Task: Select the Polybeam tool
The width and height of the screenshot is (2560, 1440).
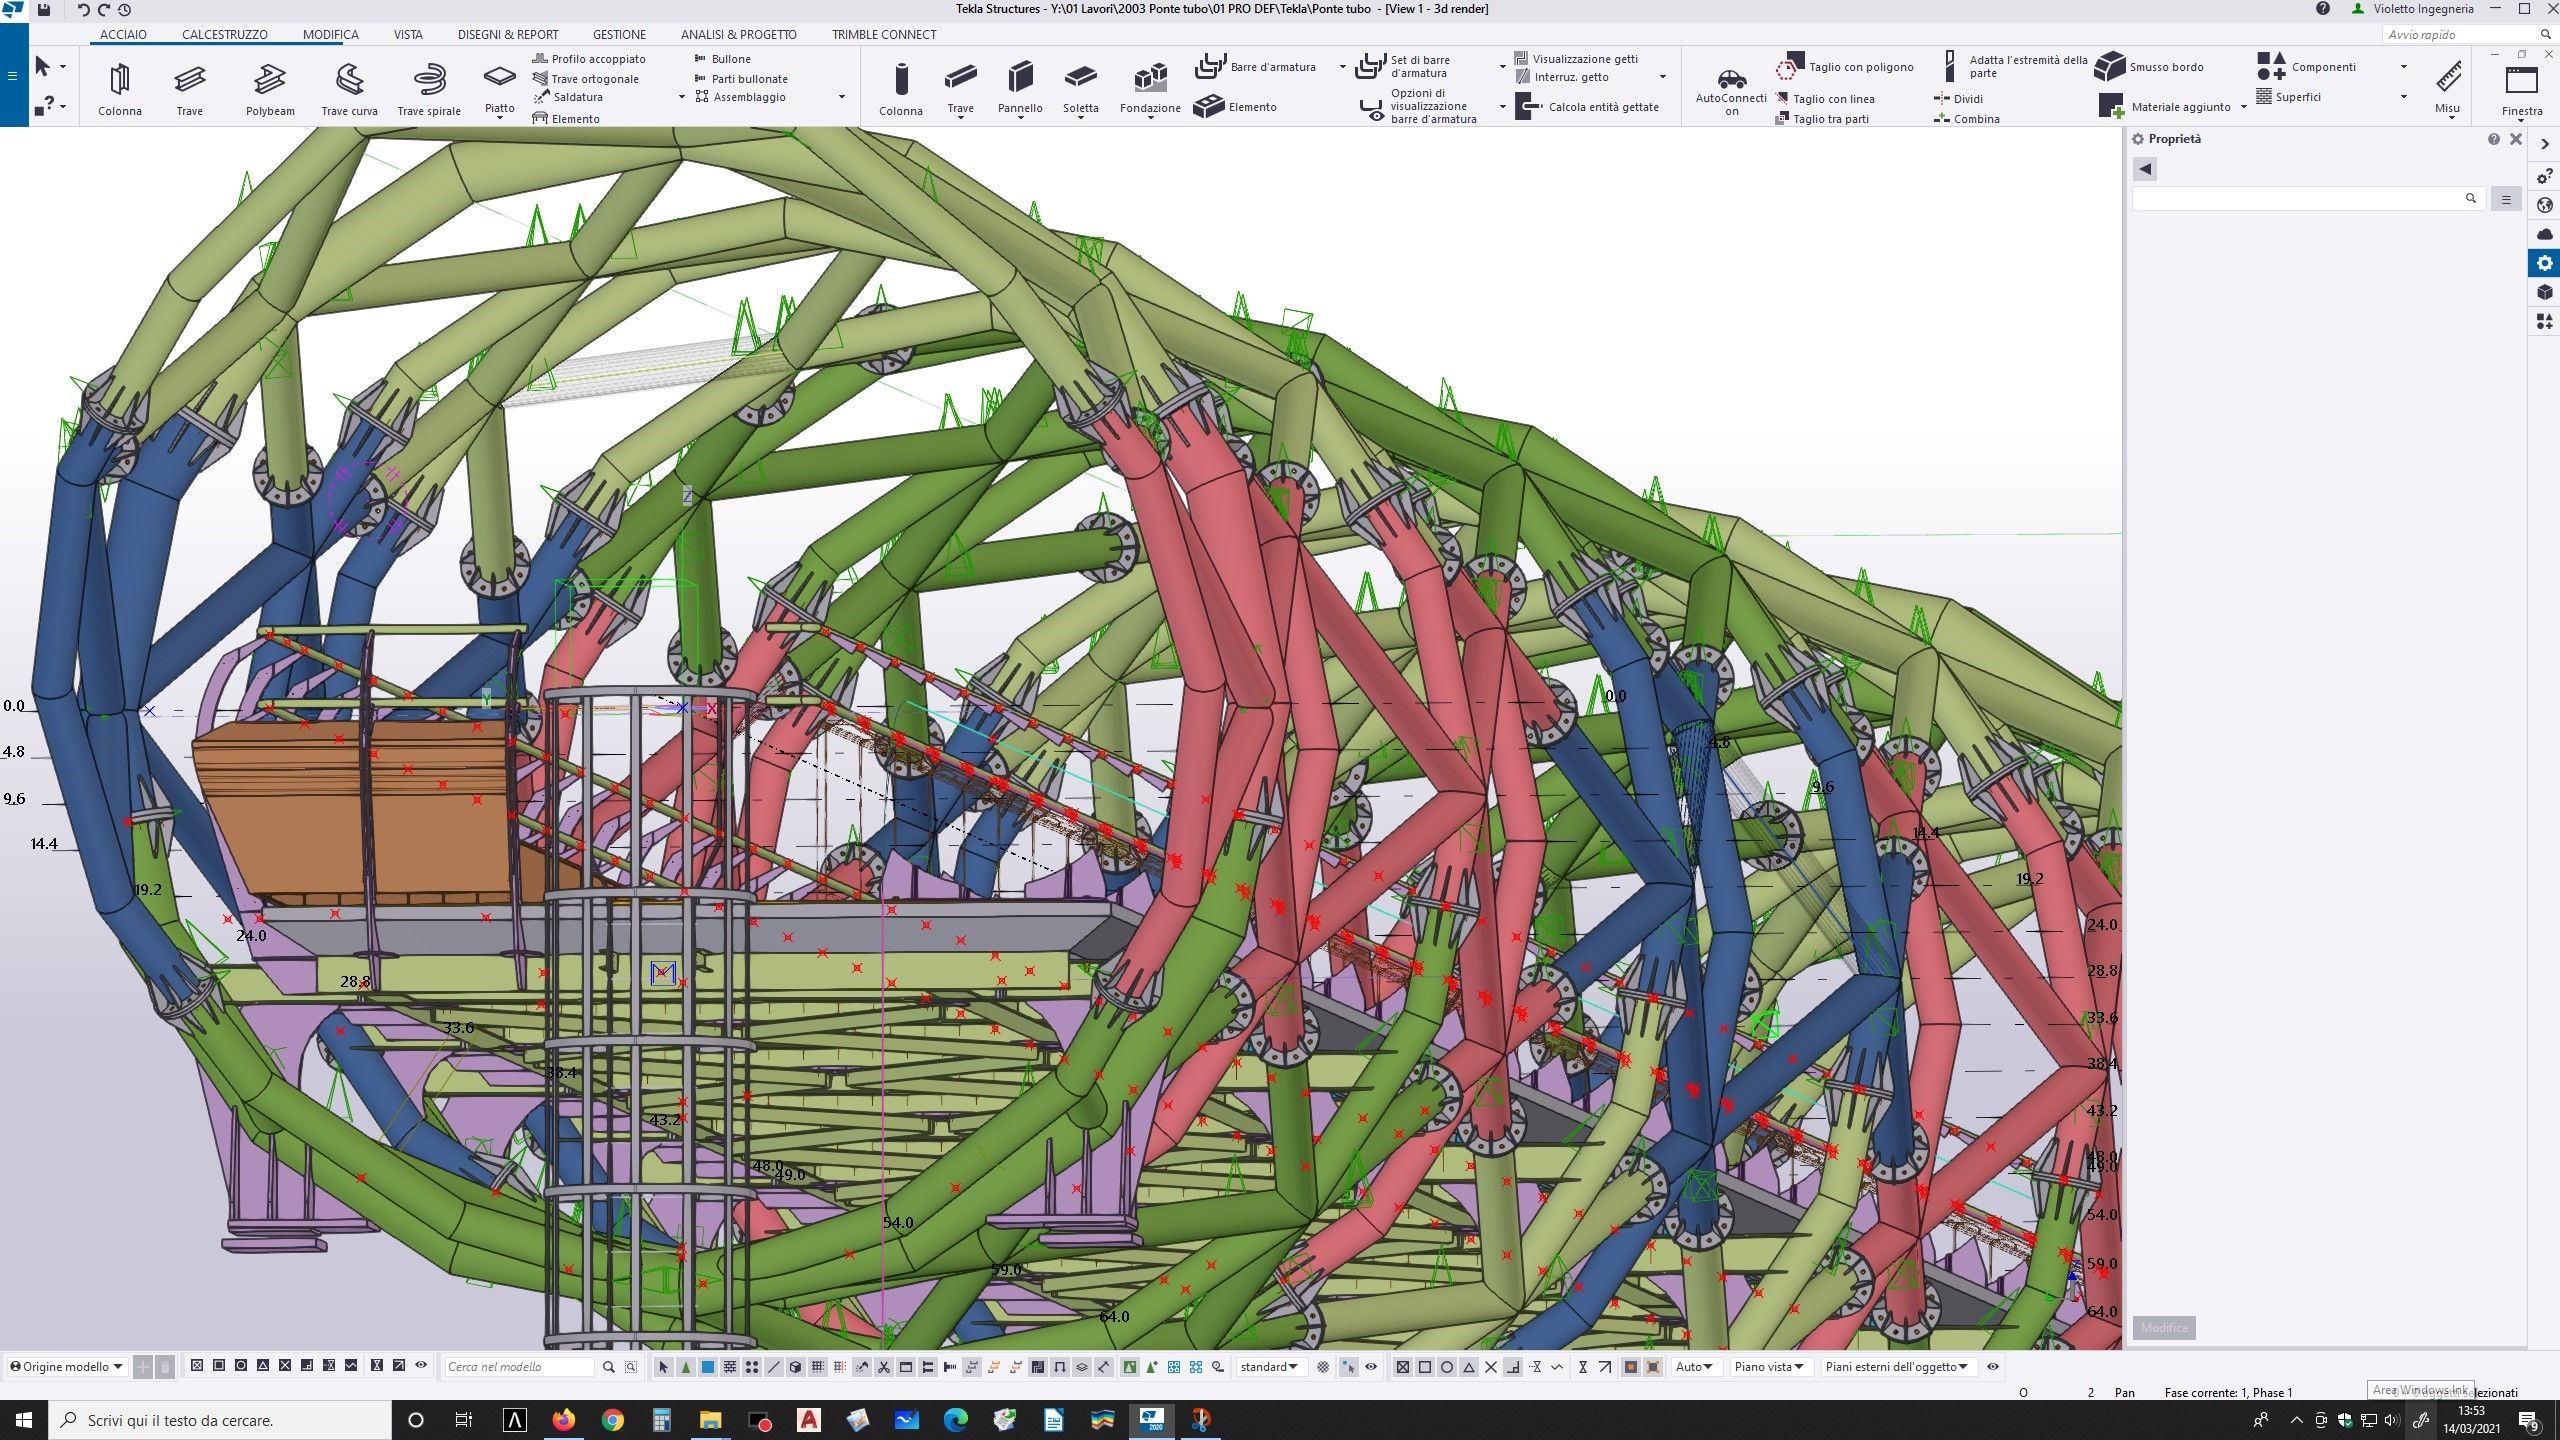Action: (270, 80)
